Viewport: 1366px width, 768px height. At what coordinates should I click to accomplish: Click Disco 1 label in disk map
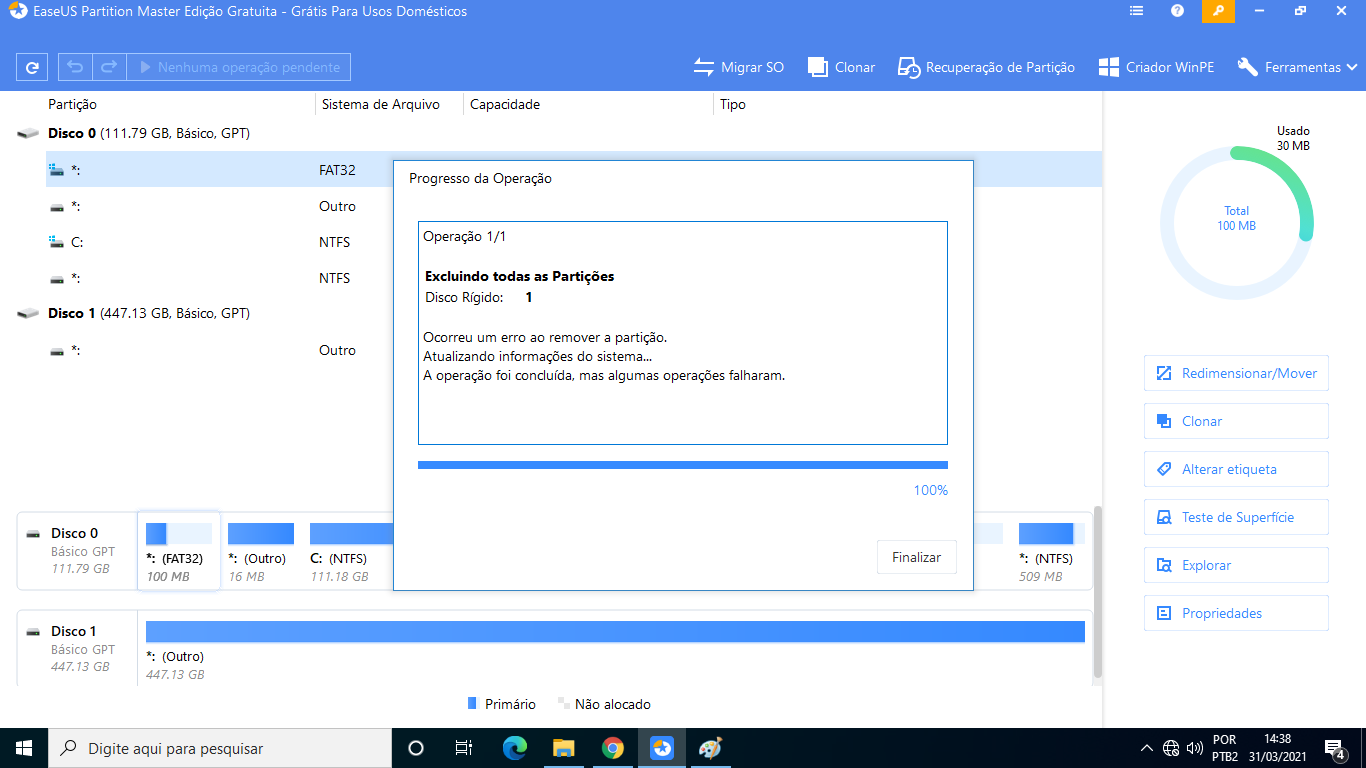(75, 631)
